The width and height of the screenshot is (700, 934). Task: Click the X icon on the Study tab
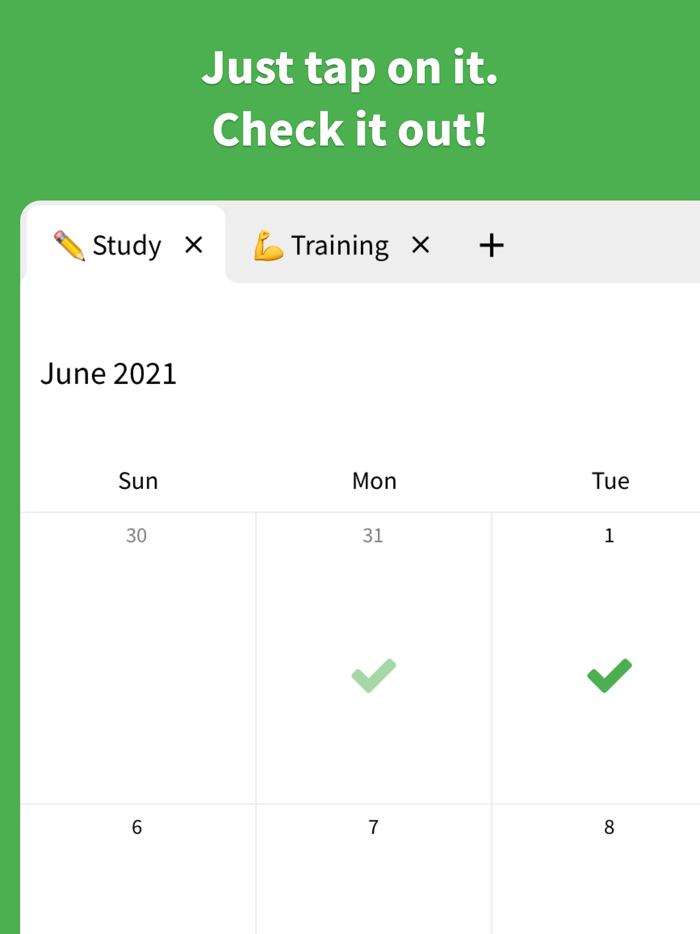pos(193,245)
